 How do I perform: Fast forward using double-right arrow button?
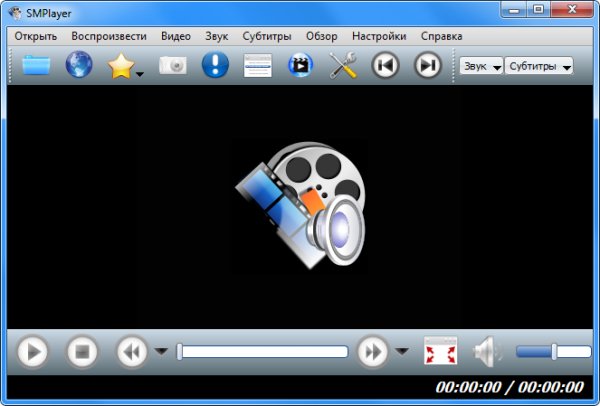point(372,351)
